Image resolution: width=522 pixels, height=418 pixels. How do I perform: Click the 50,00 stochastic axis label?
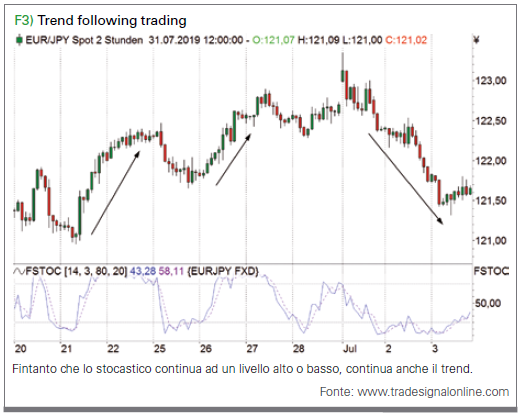point(488,303)
